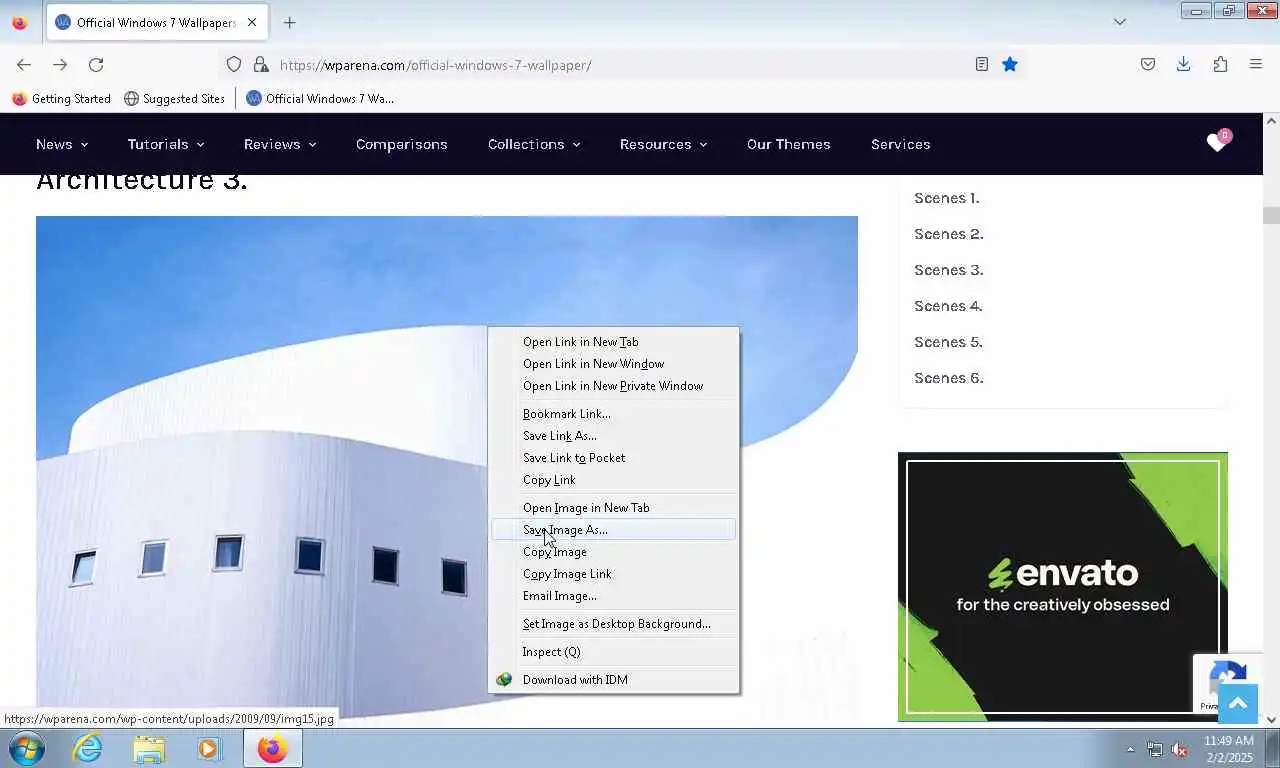Click the Envato advertisement banner
The image size is (1280, 768).
point(1063,587)
